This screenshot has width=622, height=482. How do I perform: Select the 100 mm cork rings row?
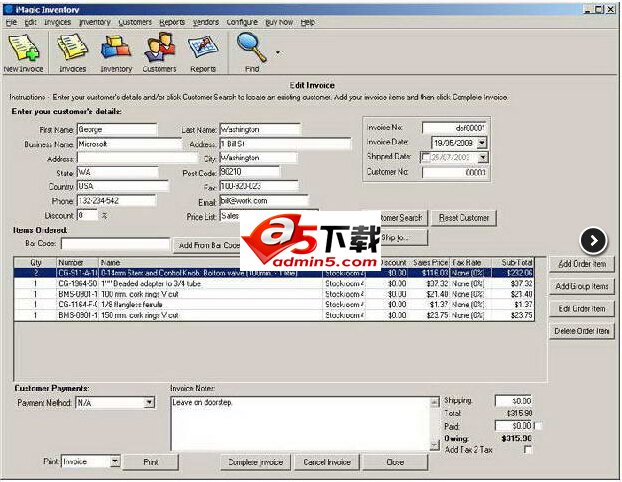pos(274,294)
